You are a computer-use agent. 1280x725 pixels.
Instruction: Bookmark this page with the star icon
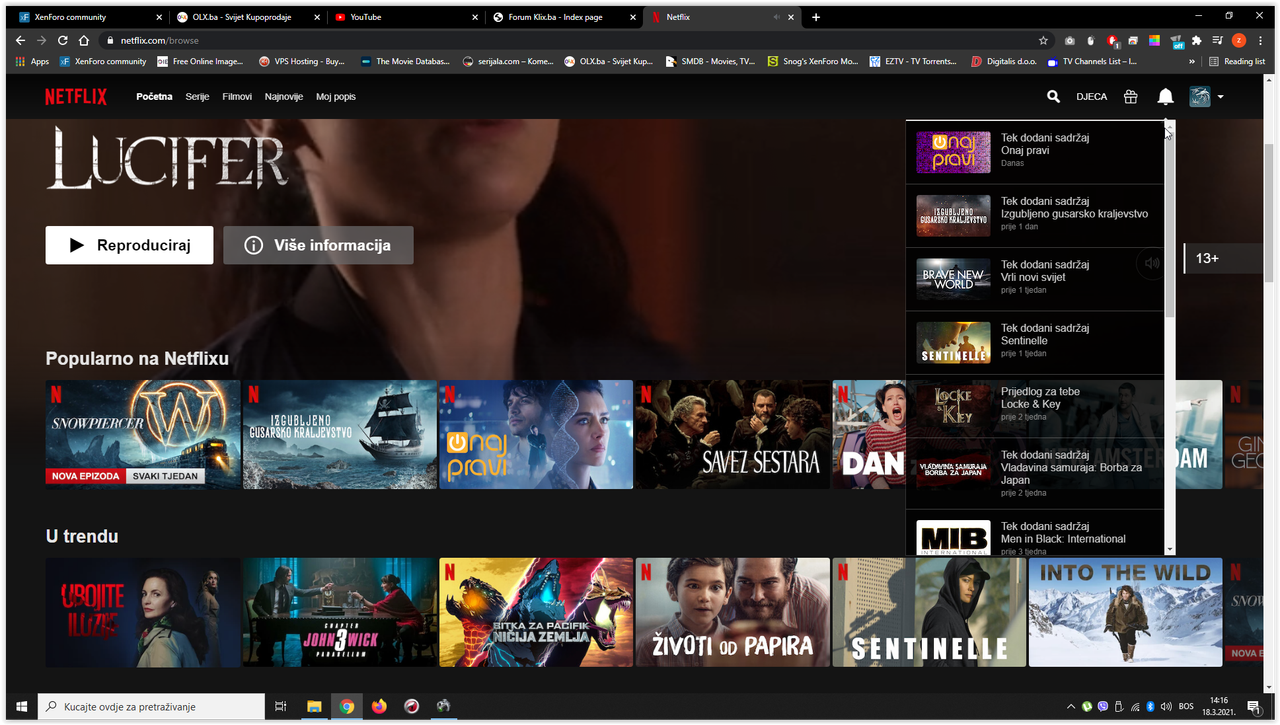click(x=1043, y=41)
